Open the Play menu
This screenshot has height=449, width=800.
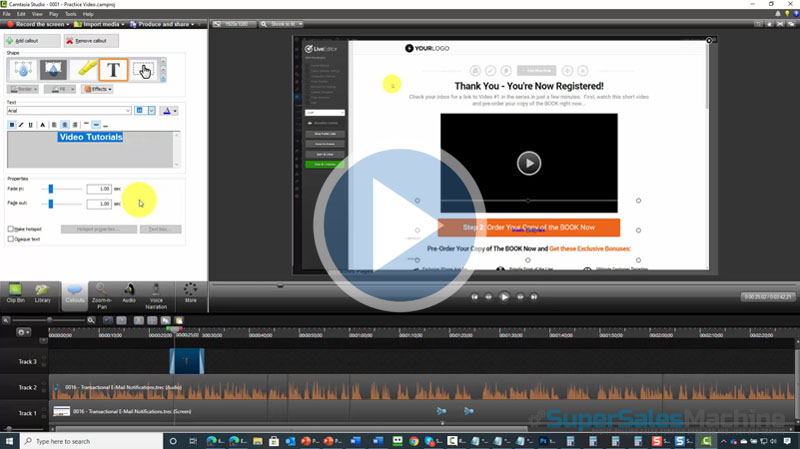(x=52, y=14)
